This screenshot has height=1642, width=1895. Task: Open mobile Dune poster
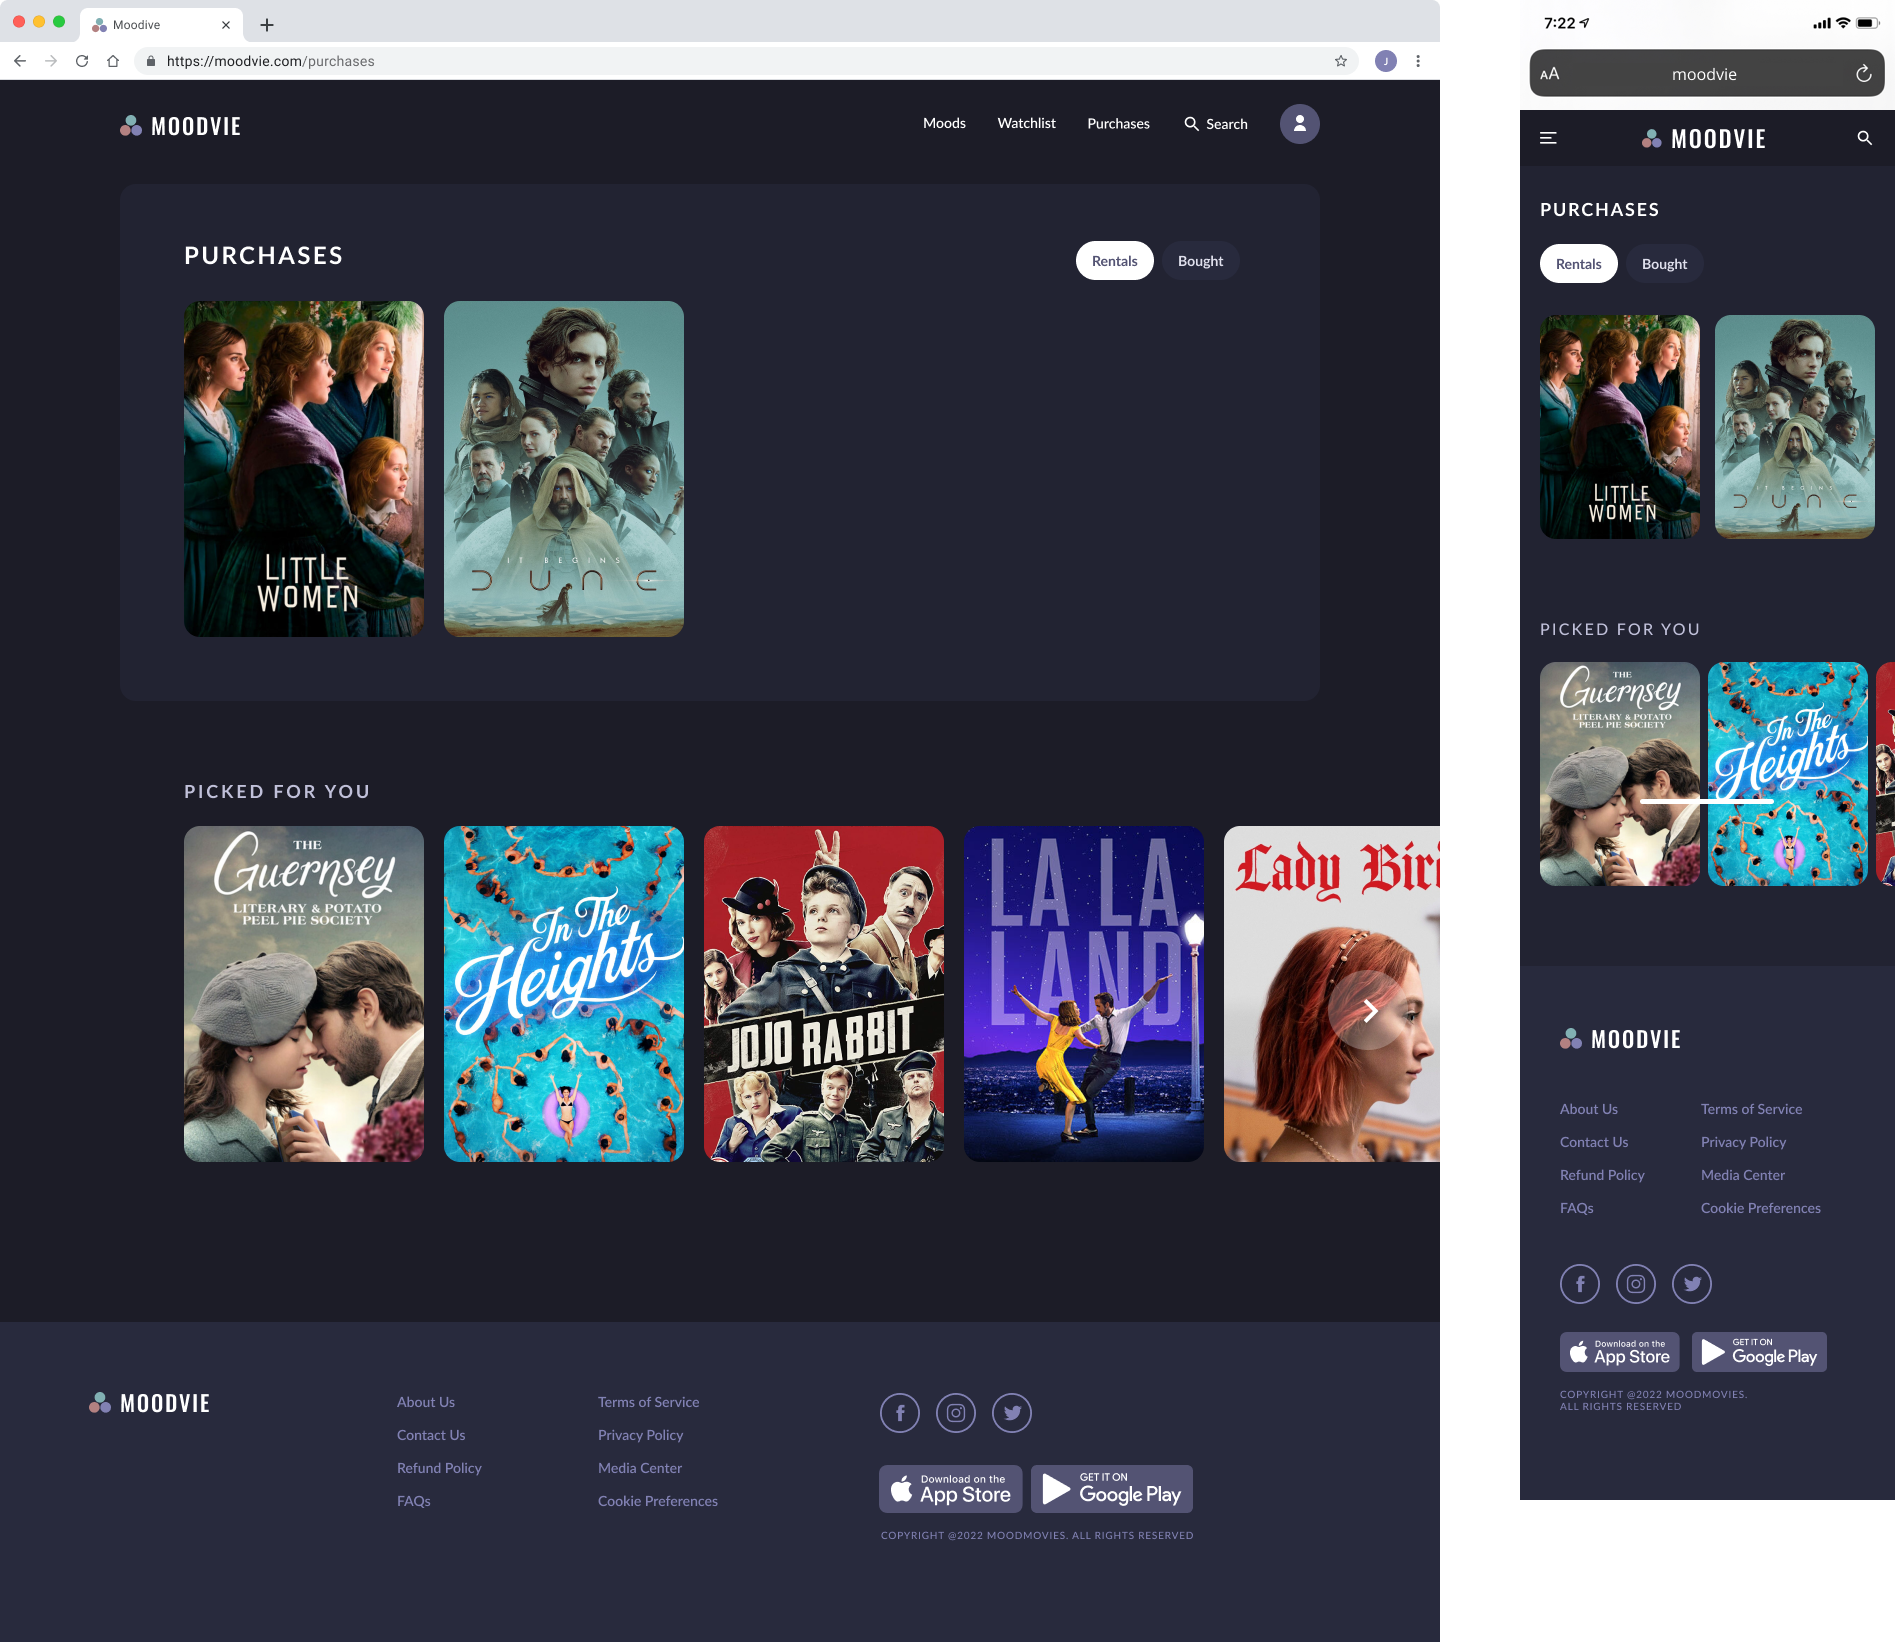(1795, 427)
